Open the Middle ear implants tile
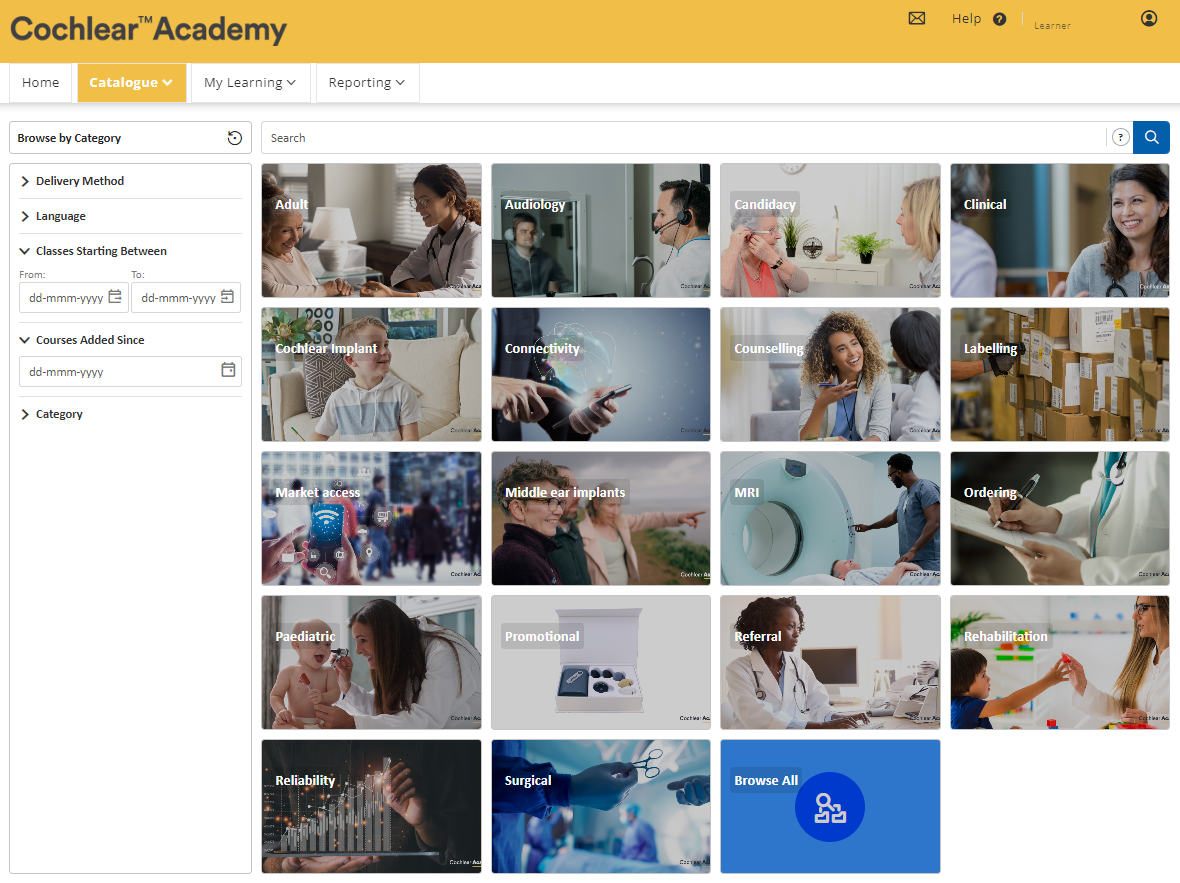 pos(601,519)
